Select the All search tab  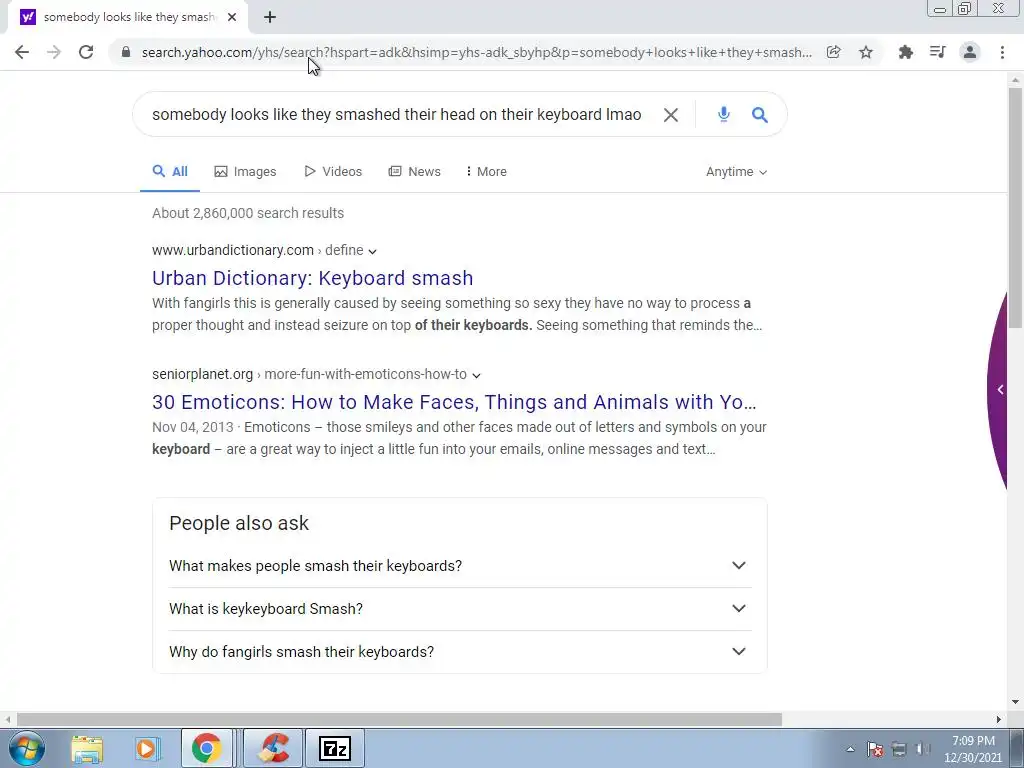pos(170,172)
